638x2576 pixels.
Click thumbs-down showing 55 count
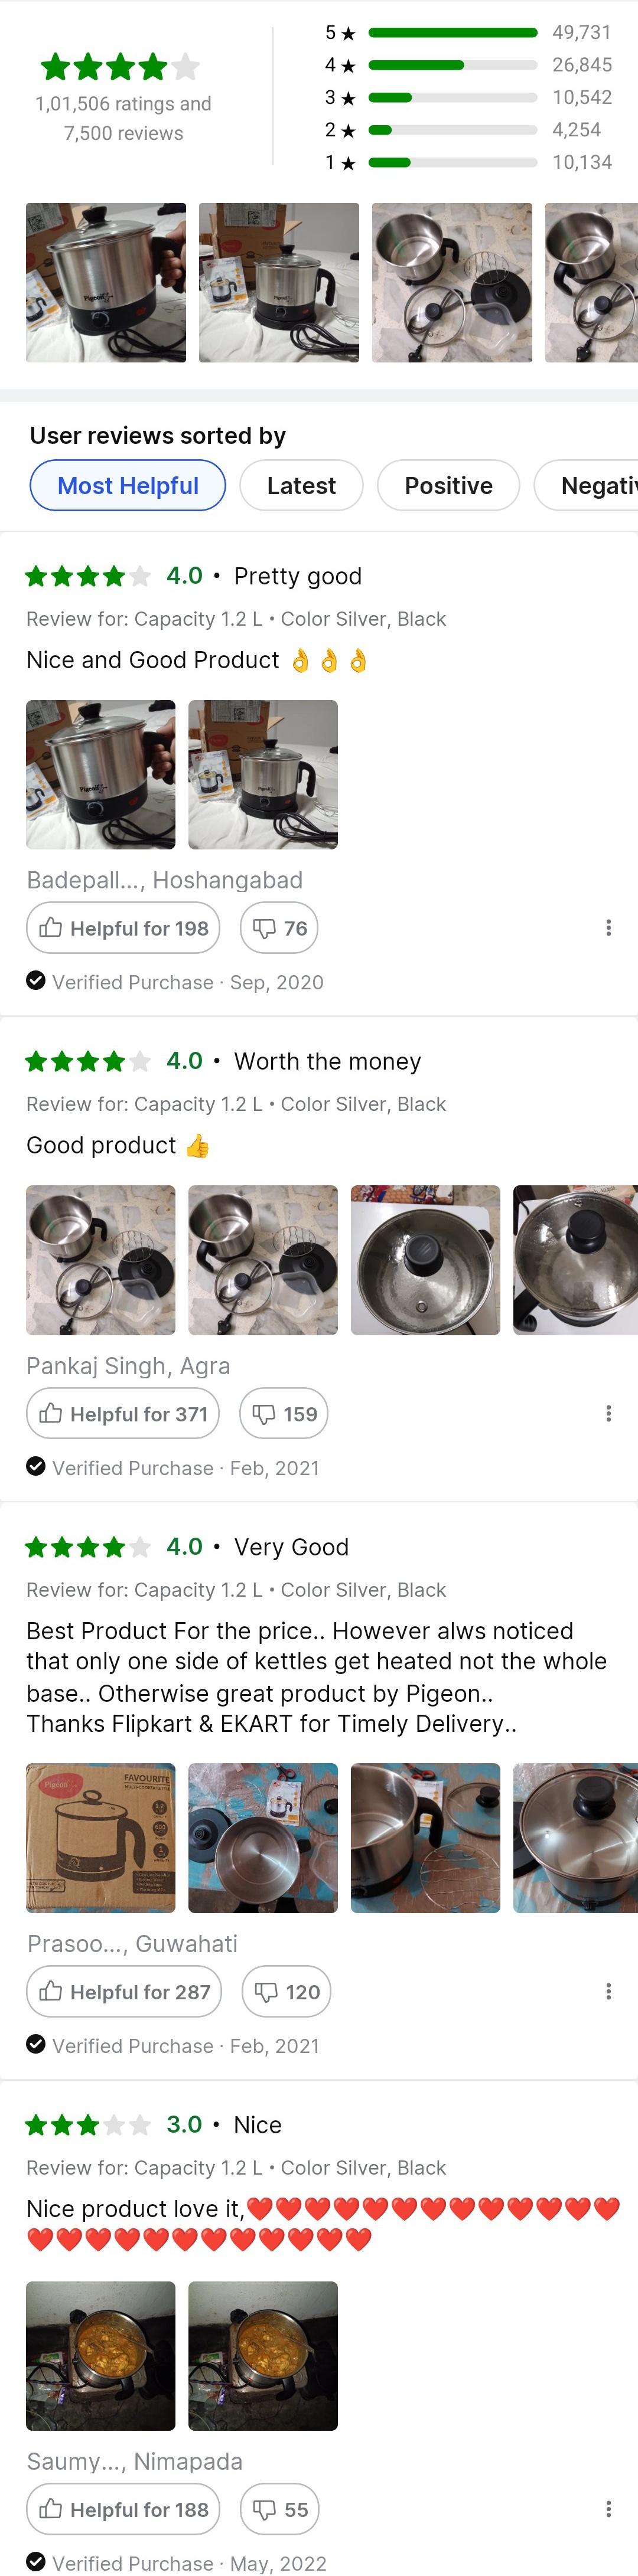click(x=280, y=2509)
